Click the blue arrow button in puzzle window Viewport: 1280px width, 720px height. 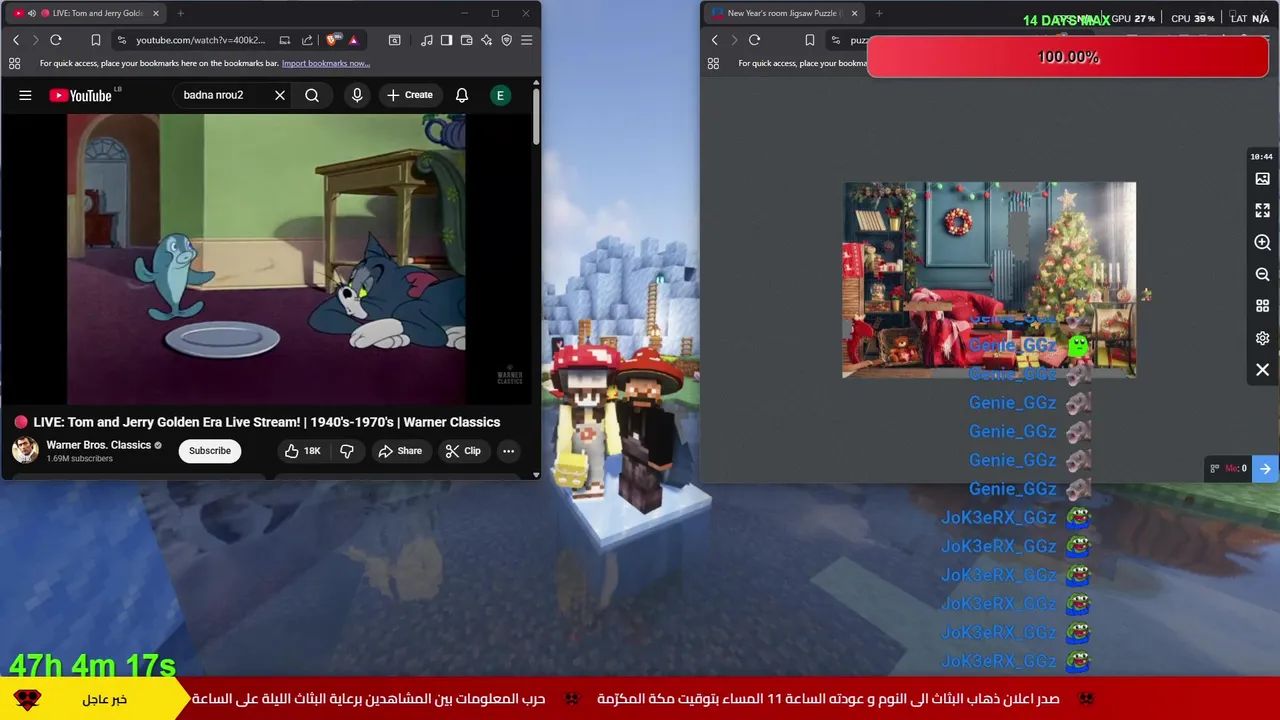point(1265,468)
